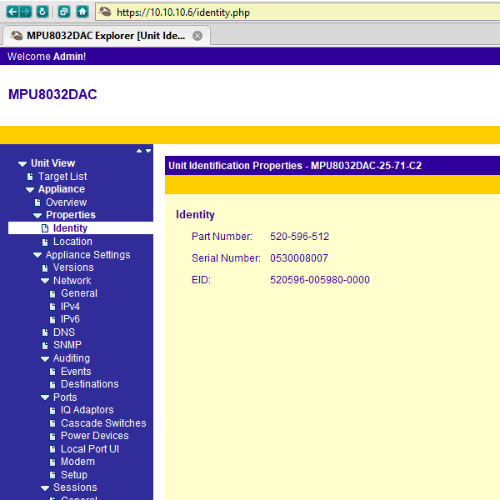Click the SNMP document icon
Viewport: 500px width, 500px height.
point(45,346)
